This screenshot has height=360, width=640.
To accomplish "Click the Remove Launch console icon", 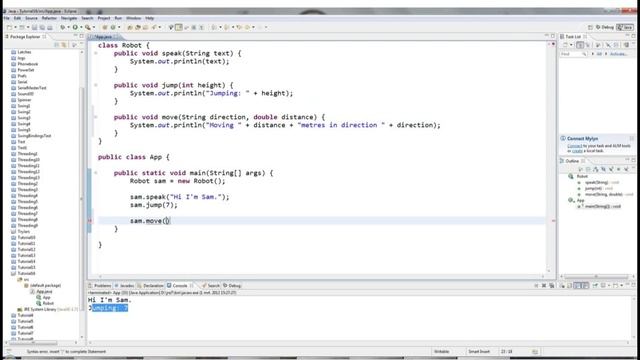I will click(544, 286).
